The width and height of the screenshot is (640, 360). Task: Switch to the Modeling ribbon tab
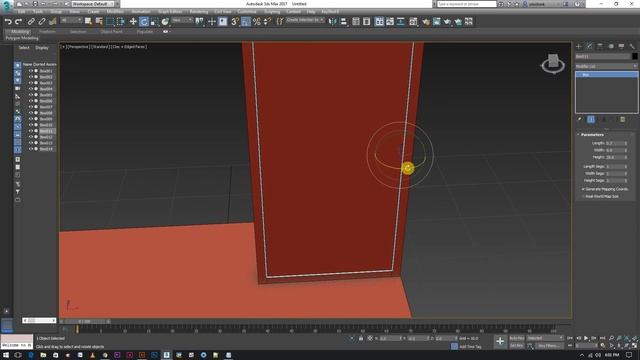(x=20, y=31)
